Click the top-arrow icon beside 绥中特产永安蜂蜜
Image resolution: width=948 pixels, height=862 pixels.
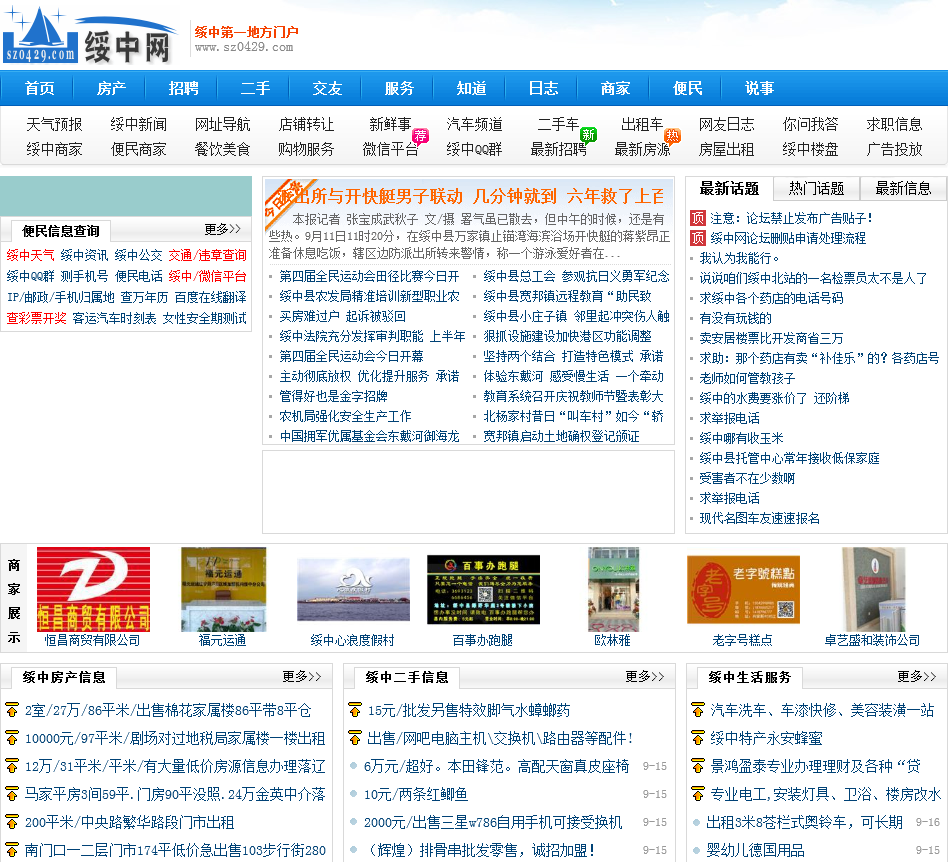click(698, 738)
